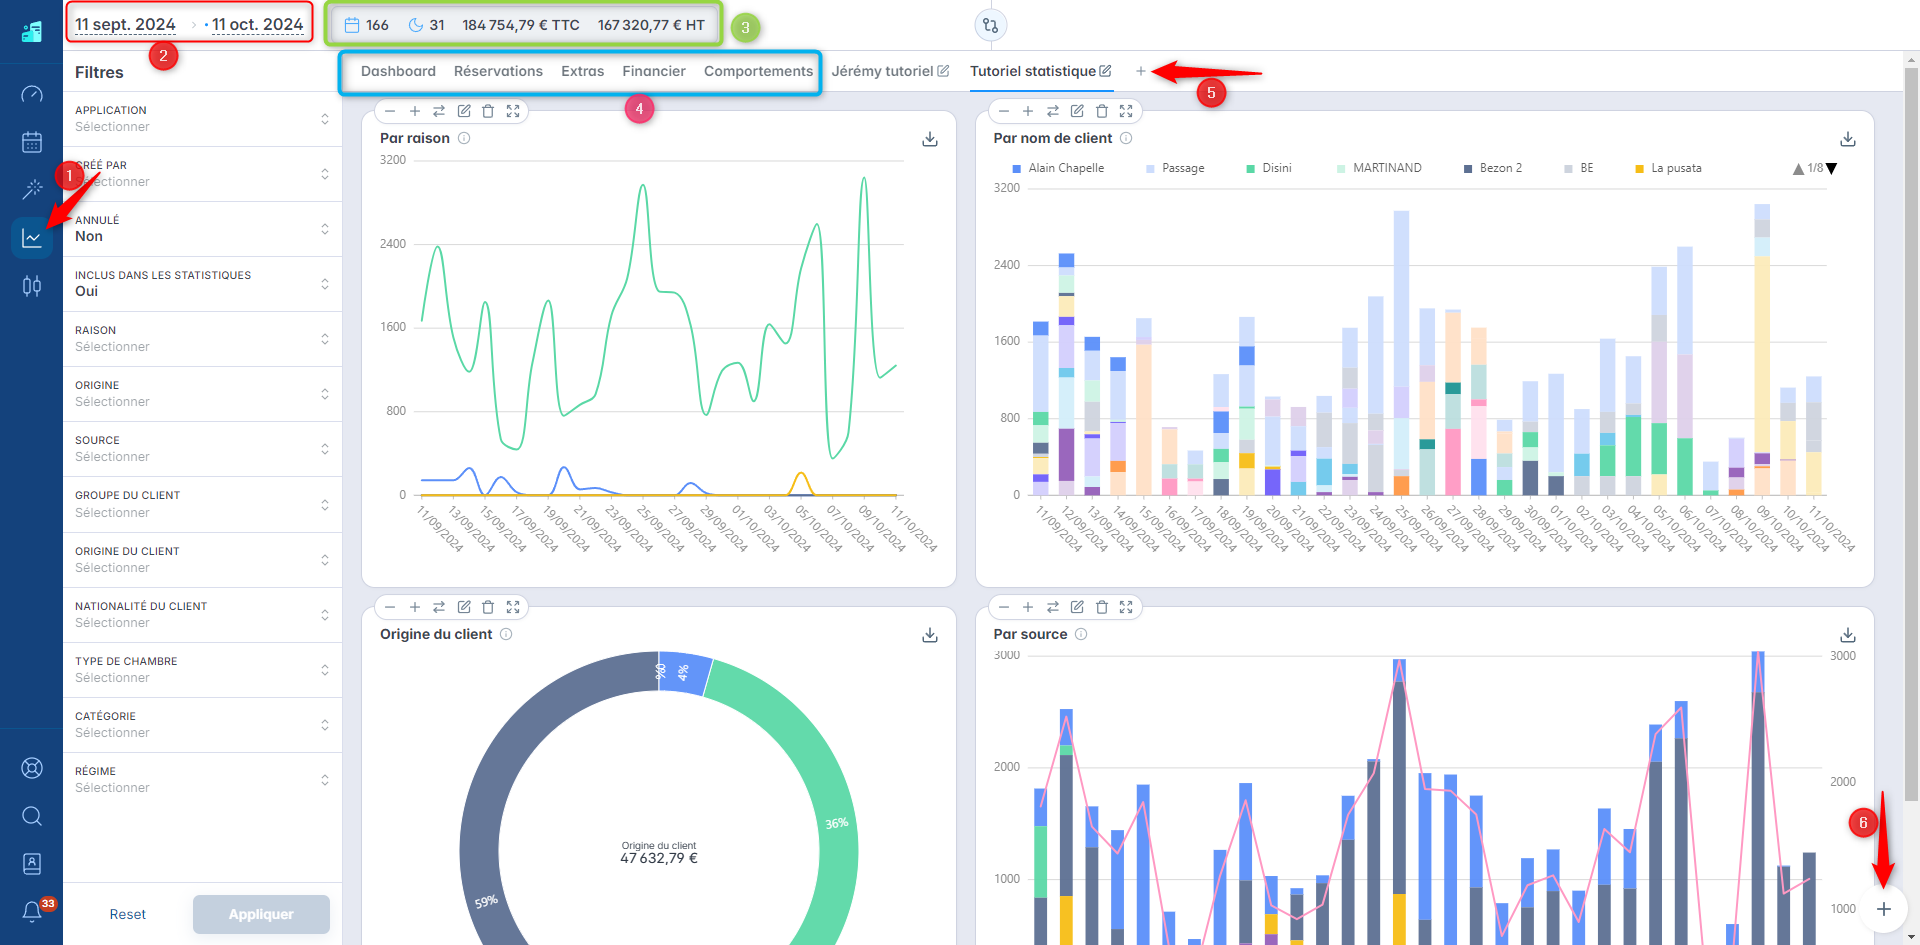Go to next legend page arrow
The width and height of the screenshot is (1920, 945).
(x=1832, y=169)
